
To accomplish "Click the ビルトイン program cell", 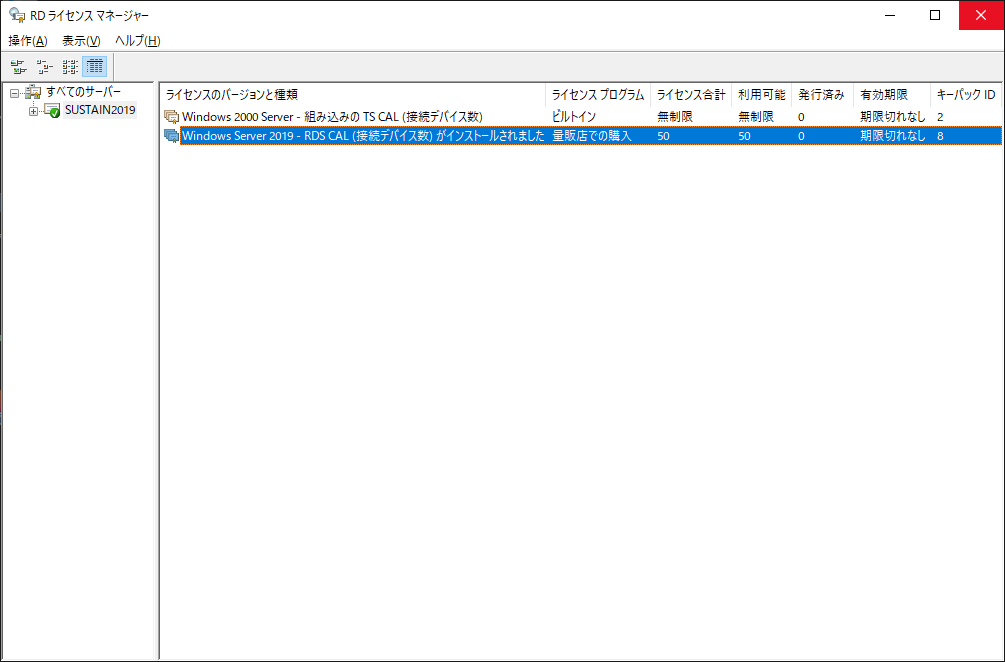I will click(574, 117).
